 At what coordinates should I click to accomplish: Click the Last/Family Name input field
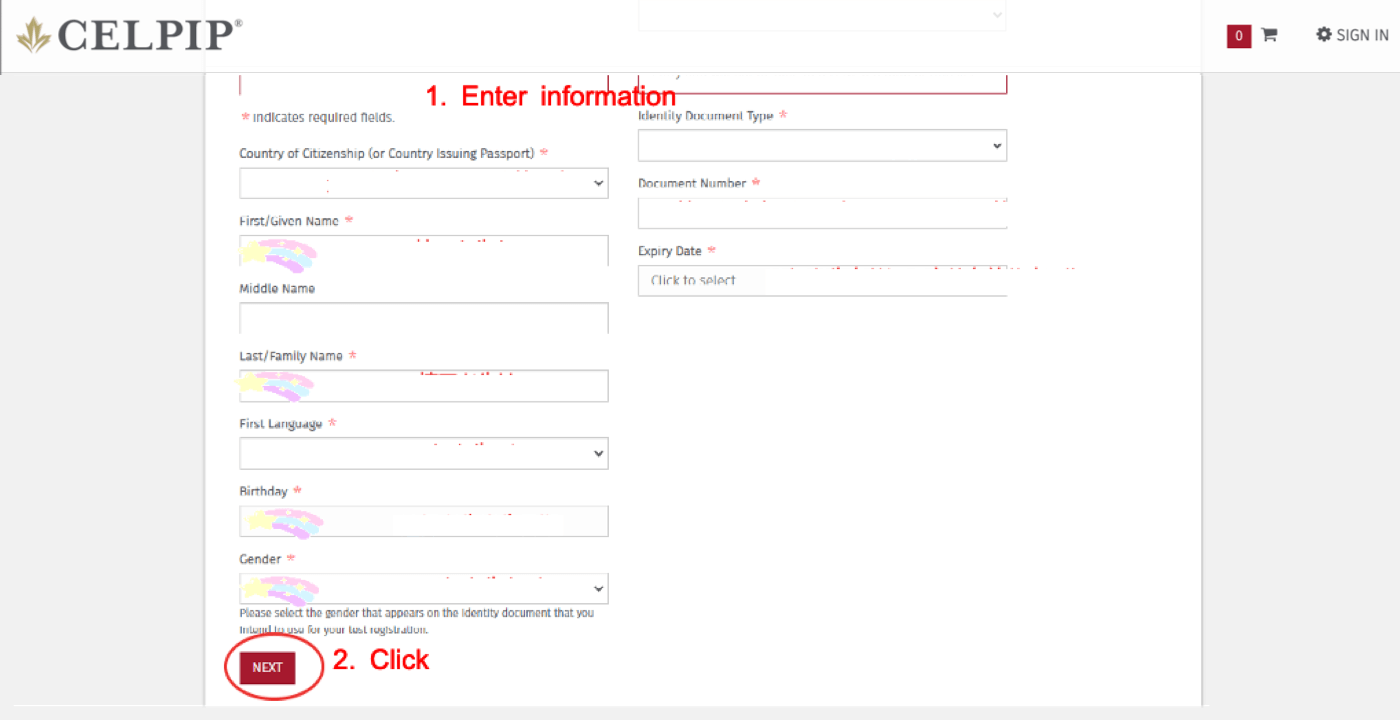pyautogui.click(x=423, y=386)
